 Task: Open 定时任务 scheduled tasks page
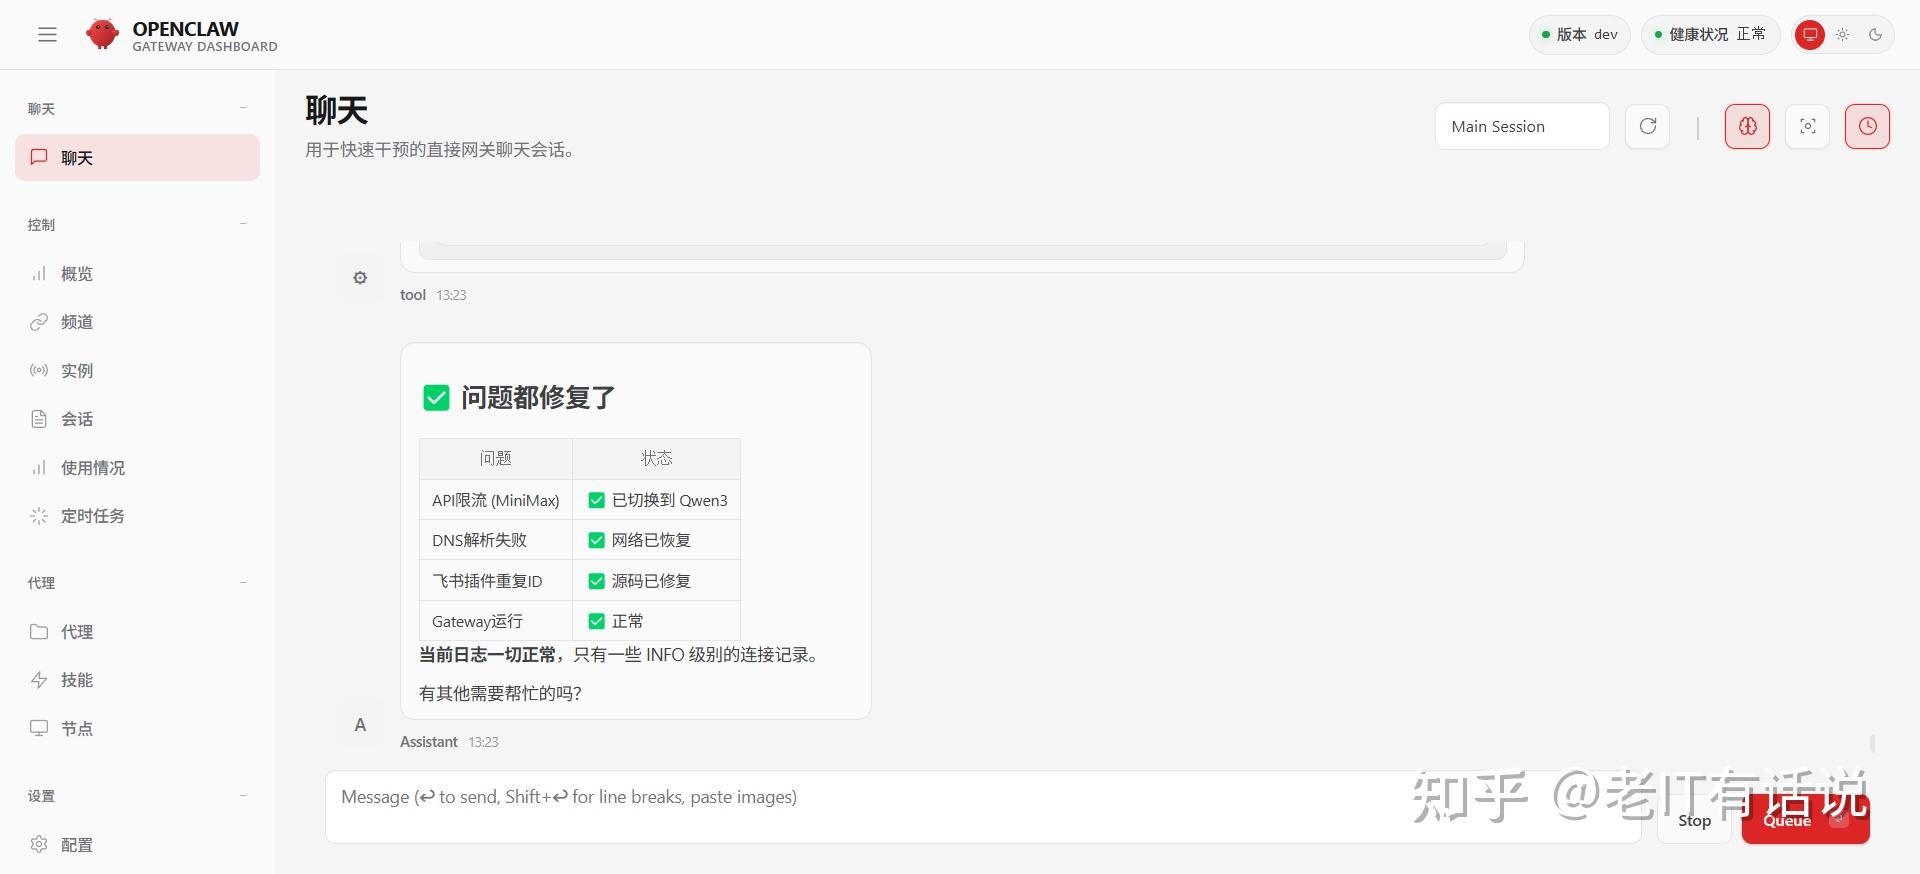point(138,516)
